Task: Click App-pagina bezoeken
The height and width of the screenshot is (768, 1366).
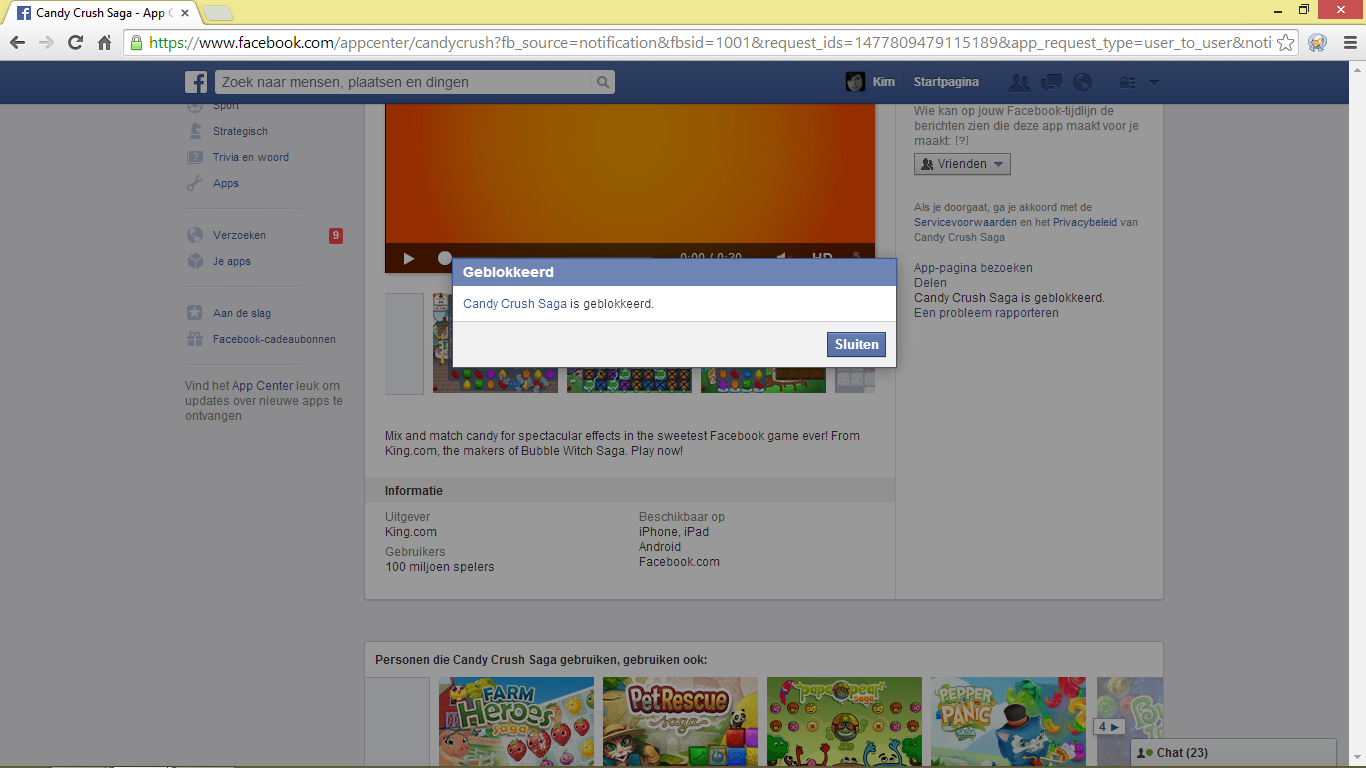Action: pos(973,268)
